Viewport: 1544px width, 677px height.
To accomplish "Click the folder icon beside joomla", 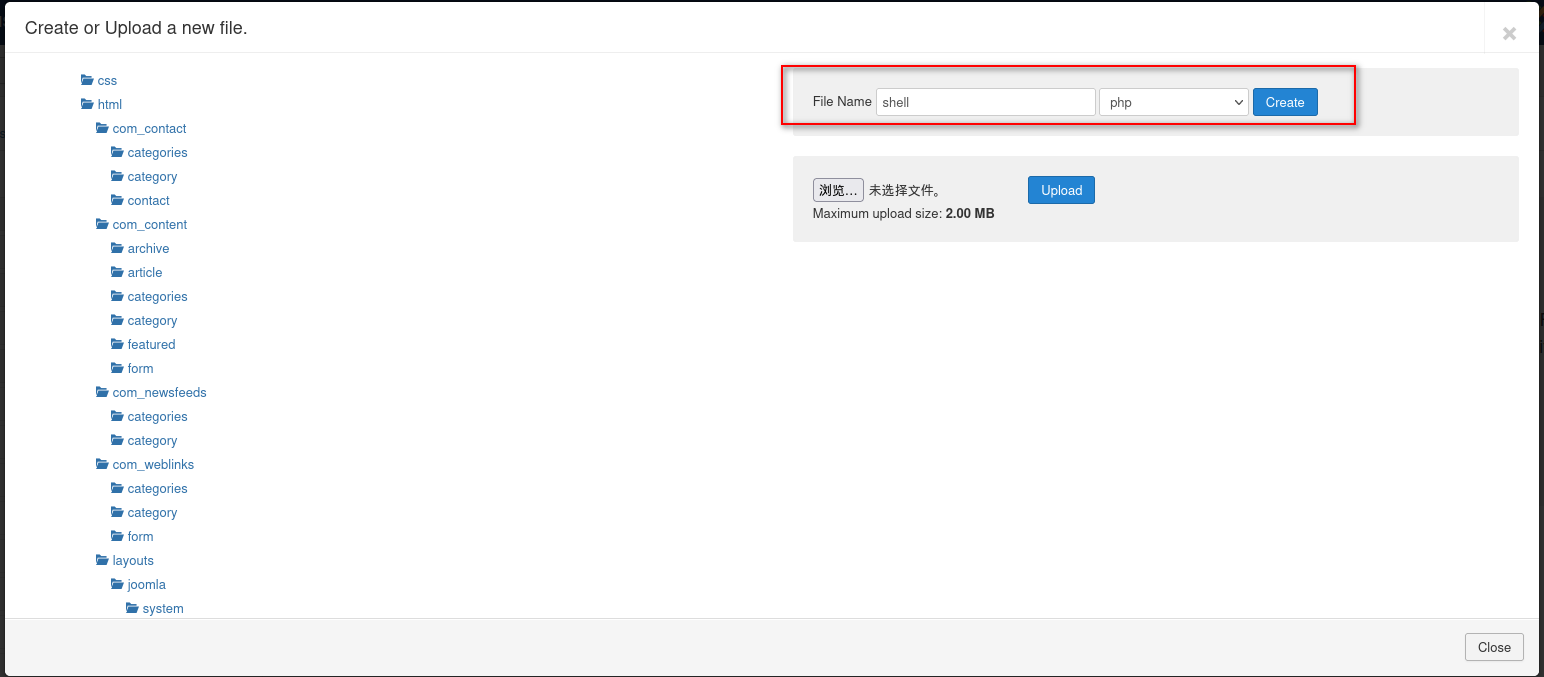I will pyautogui.click(x=117, y=584).
